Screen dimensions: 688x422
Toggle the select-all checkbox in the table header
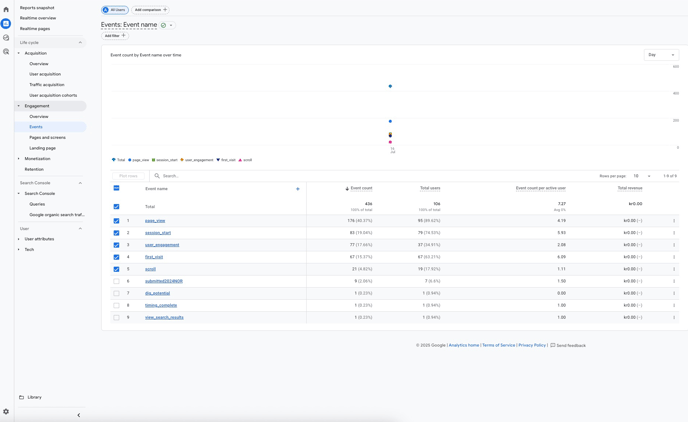click(x=116, y=188)
